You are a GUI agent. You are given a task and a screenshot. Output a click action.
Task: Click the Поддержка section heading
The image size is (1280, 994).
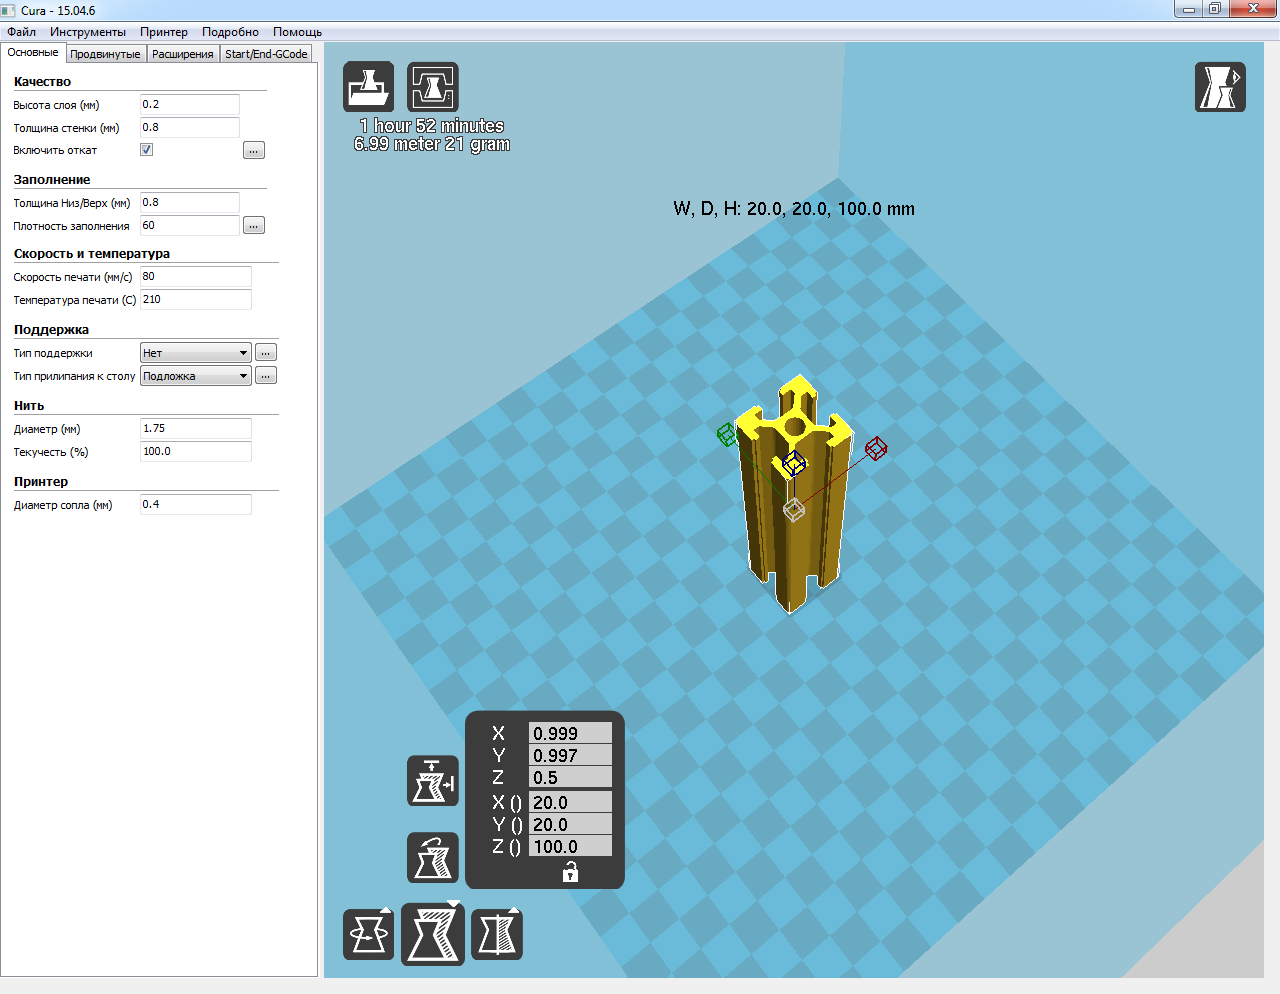pyautogui.click(x=51, y=330)
